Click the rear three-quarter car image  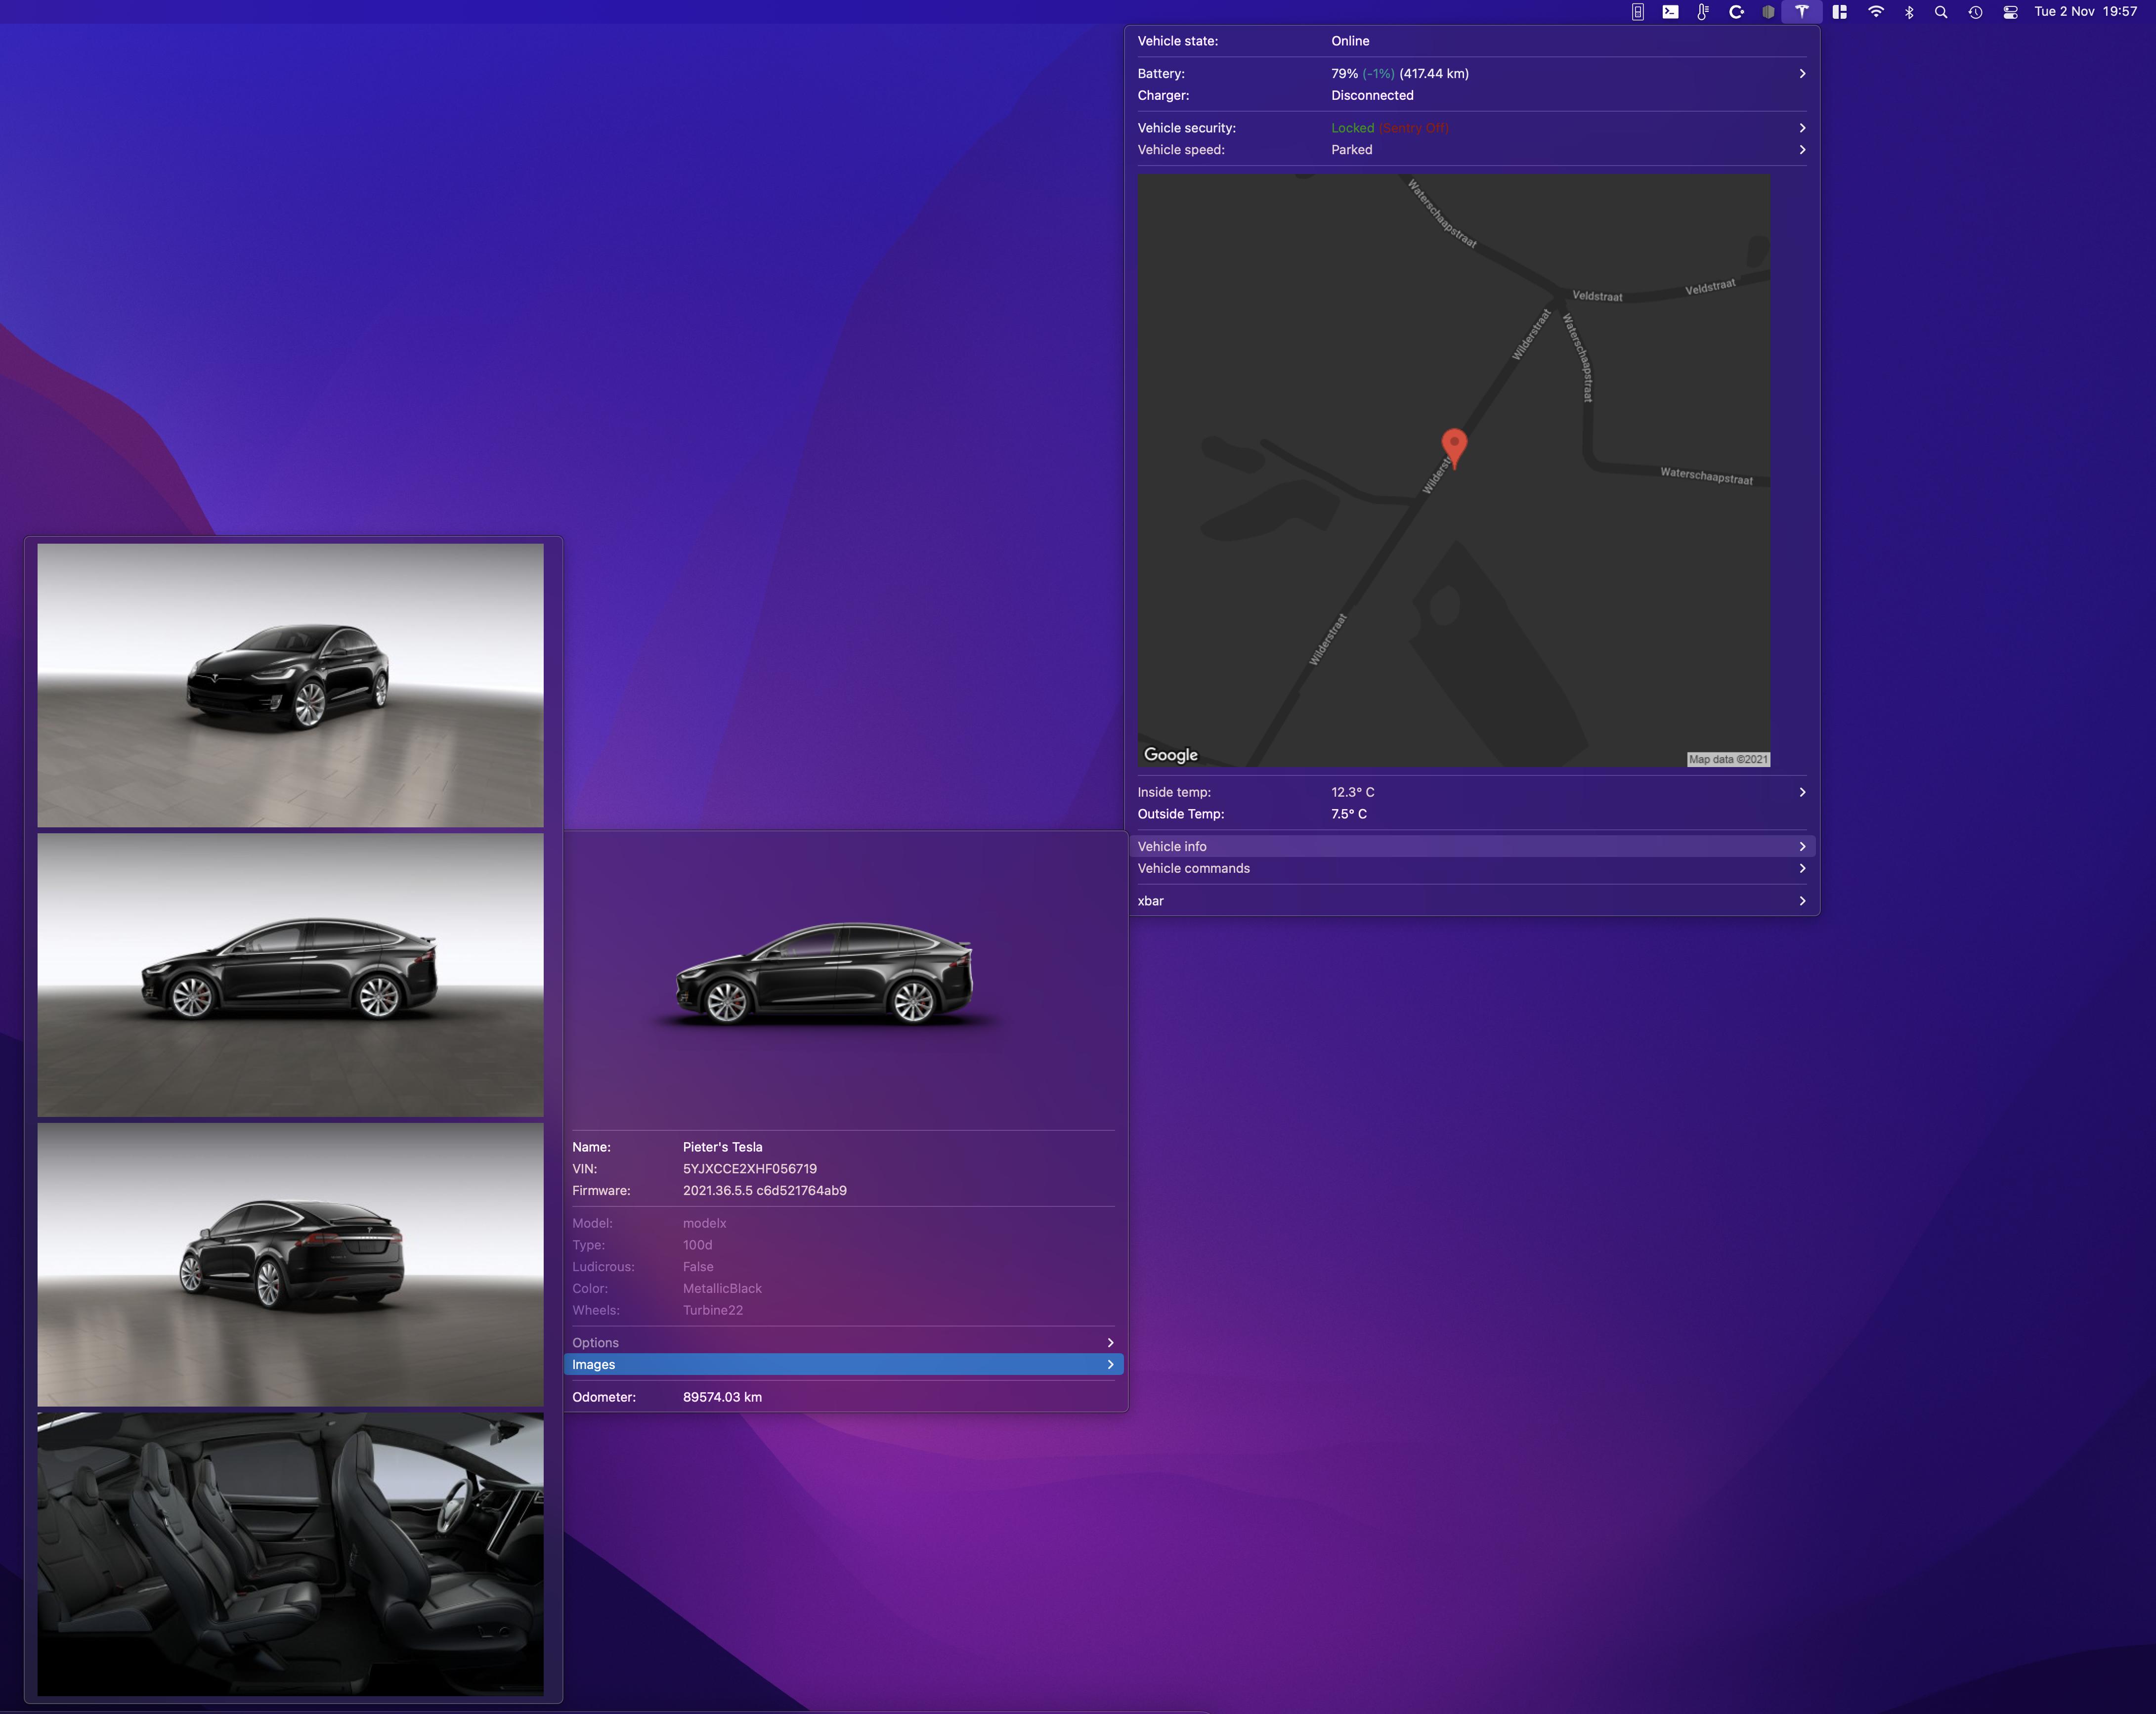point(290,1264)
